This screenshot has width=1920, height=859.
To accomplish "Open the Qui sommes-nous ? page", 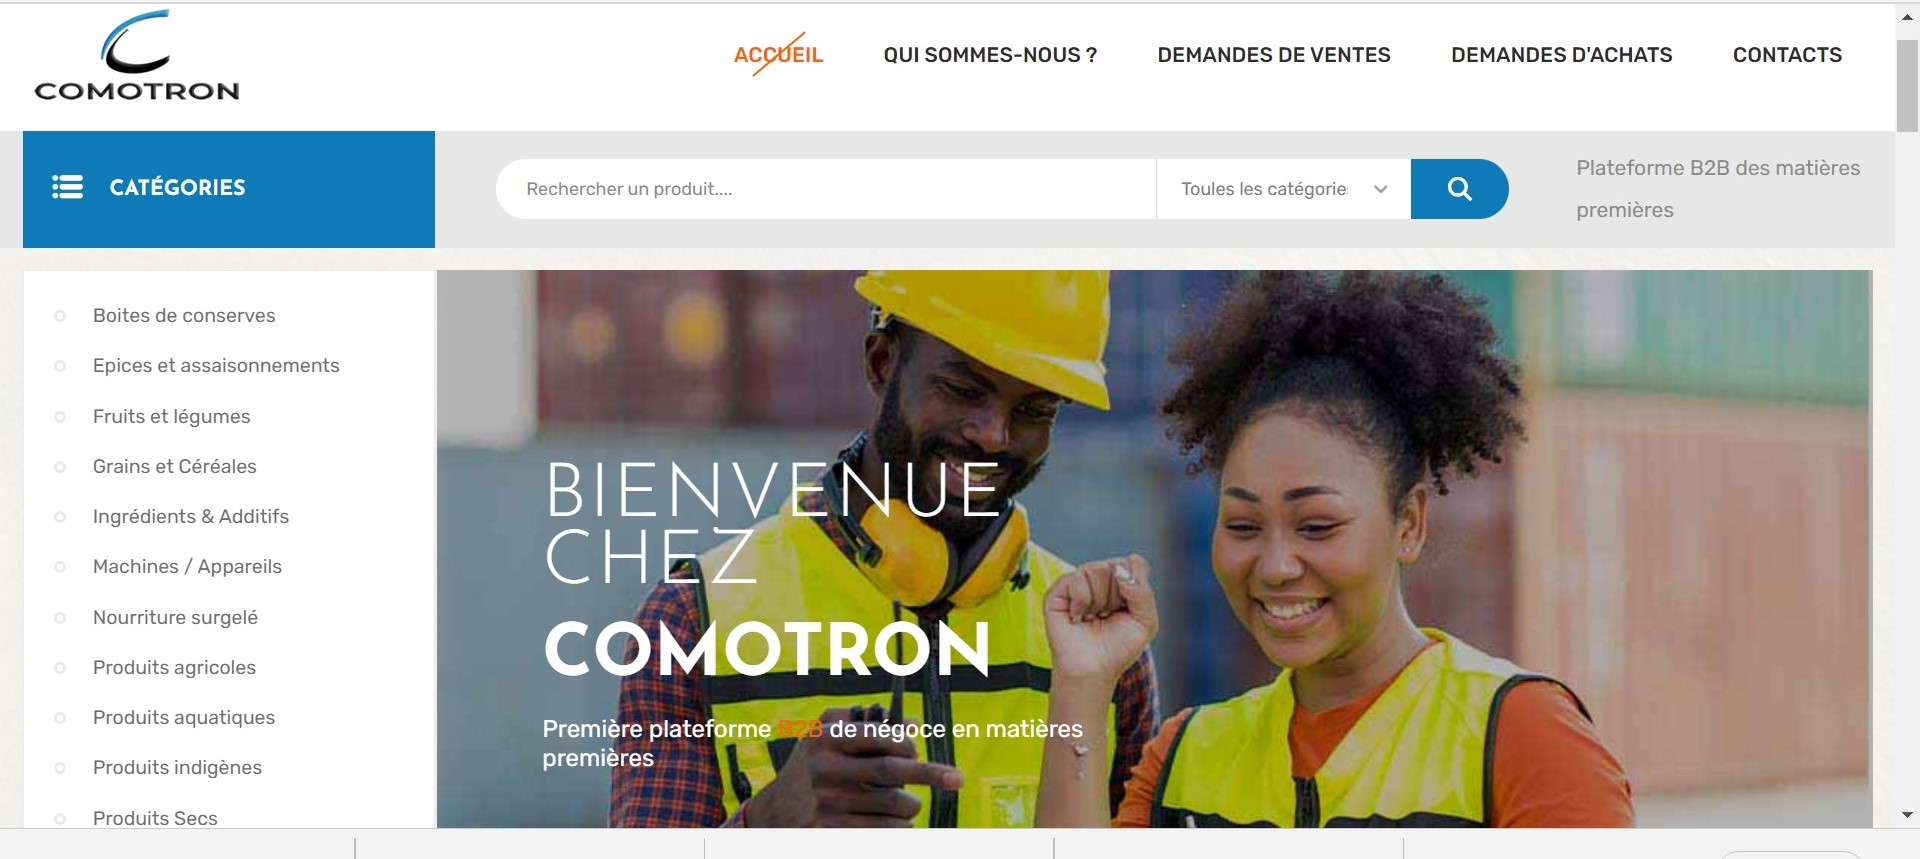I will [x=990, y=55].
